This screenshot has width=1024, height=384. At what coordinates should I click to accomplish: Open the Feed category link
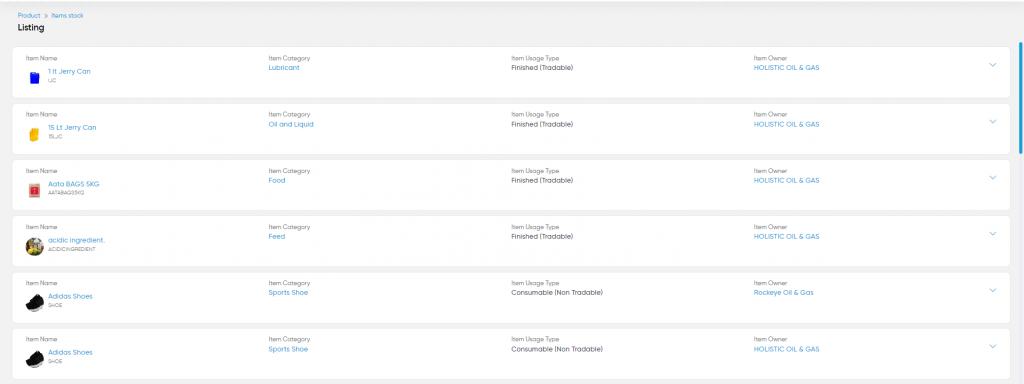click(277, 236)
